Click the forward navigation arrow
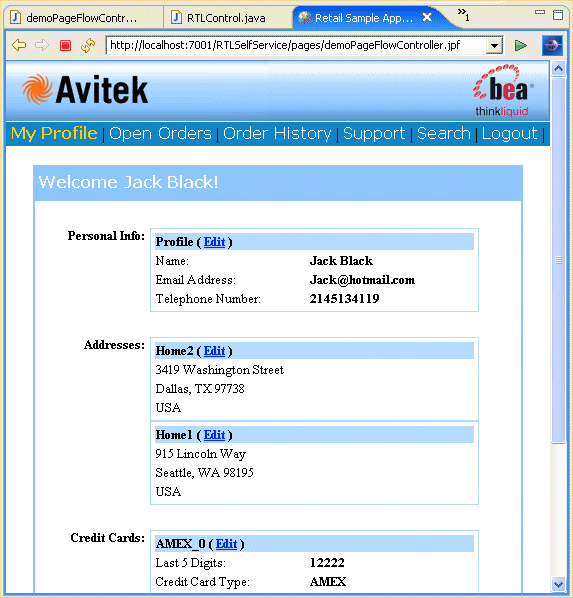 pos(42,45)
